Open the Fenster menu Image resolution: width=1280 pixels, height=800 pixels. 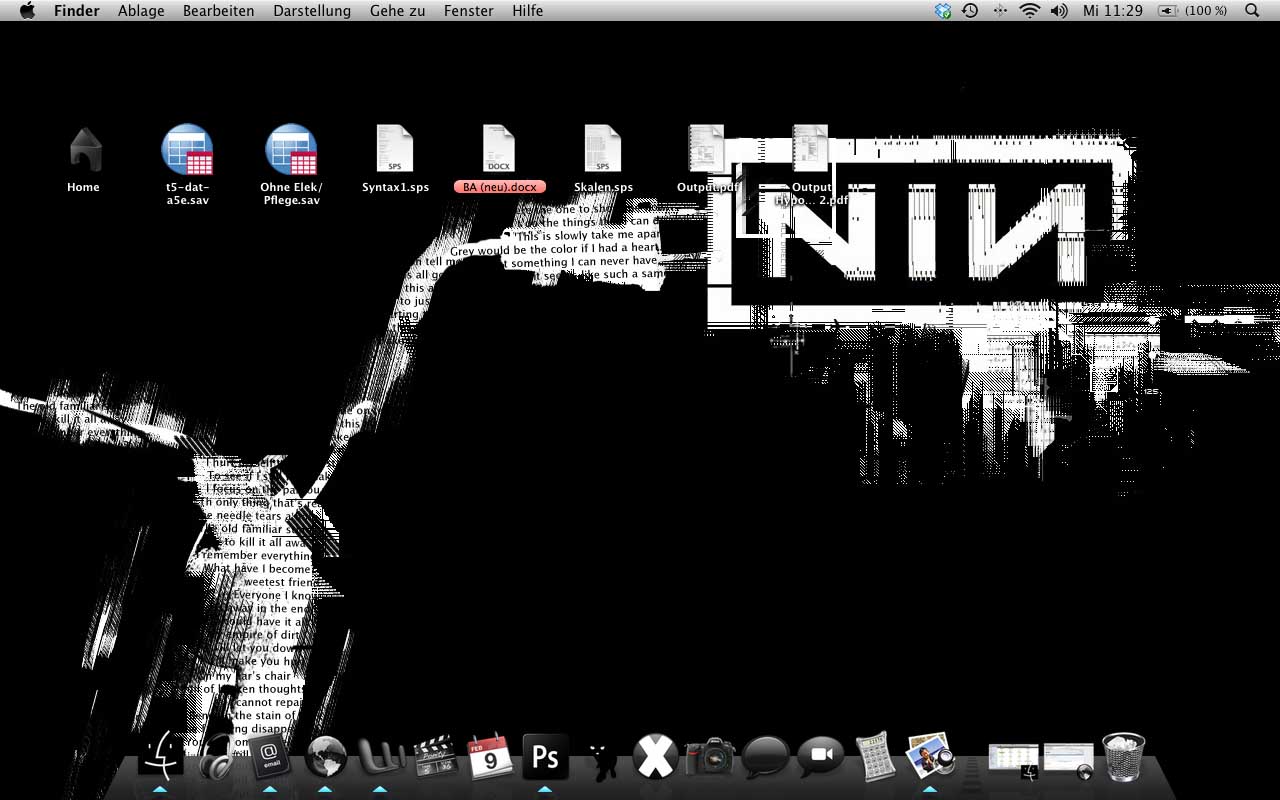click(469, 11)
